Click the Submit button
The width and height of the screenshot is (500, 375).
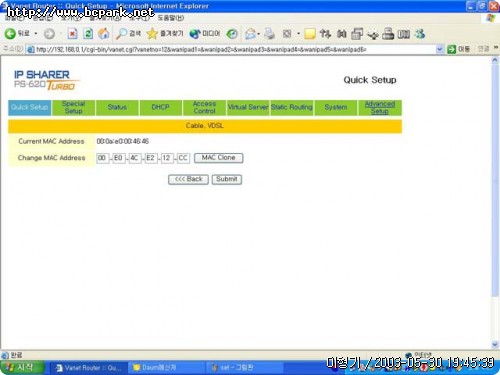(227, 179)
